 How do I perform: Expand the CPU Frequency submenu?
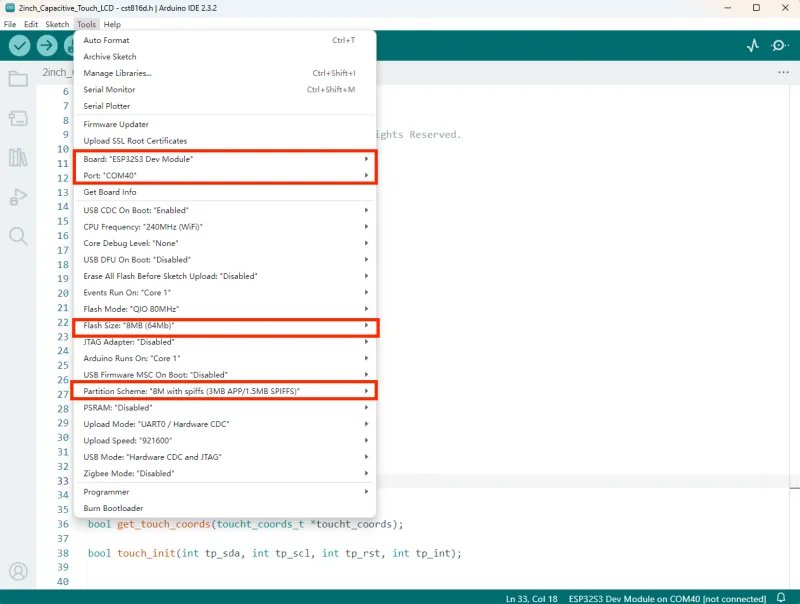point(224,226)
